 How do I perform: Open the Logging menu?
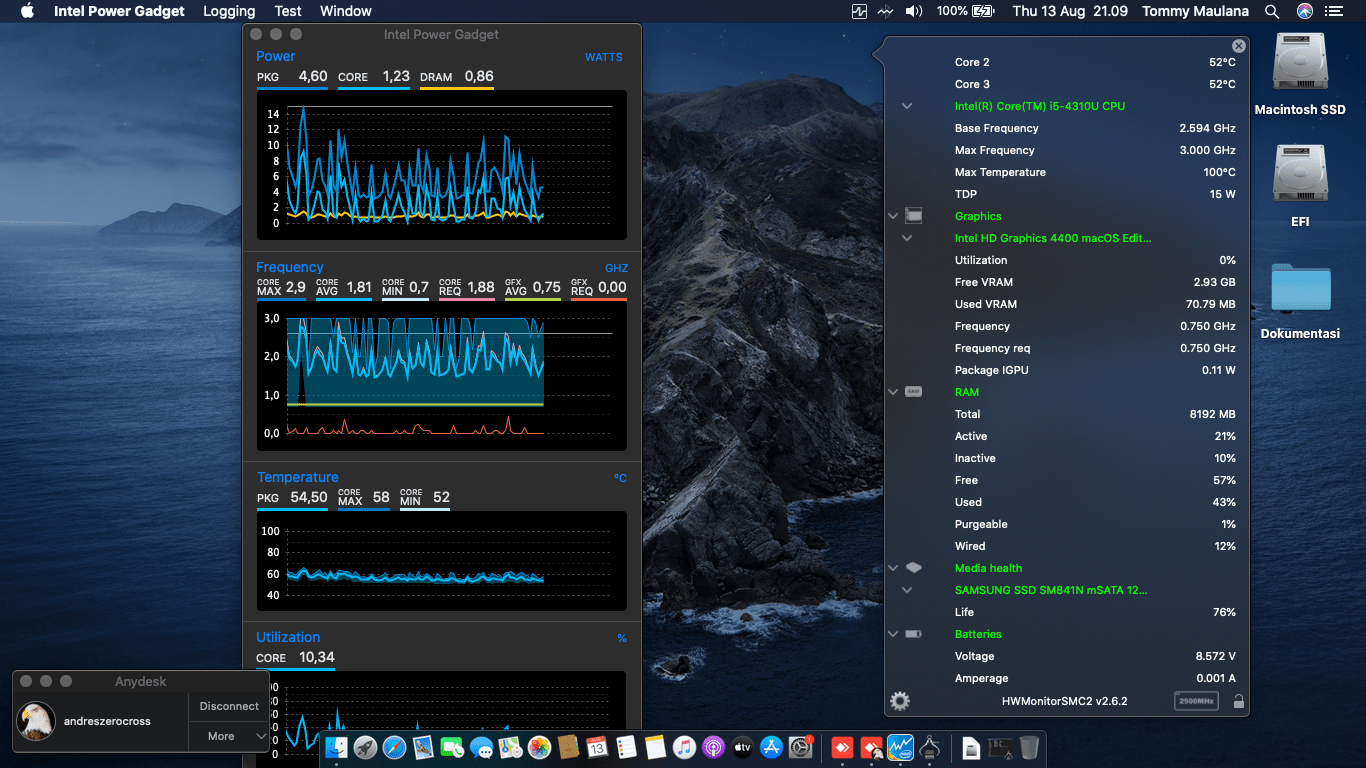click(229, 11)
